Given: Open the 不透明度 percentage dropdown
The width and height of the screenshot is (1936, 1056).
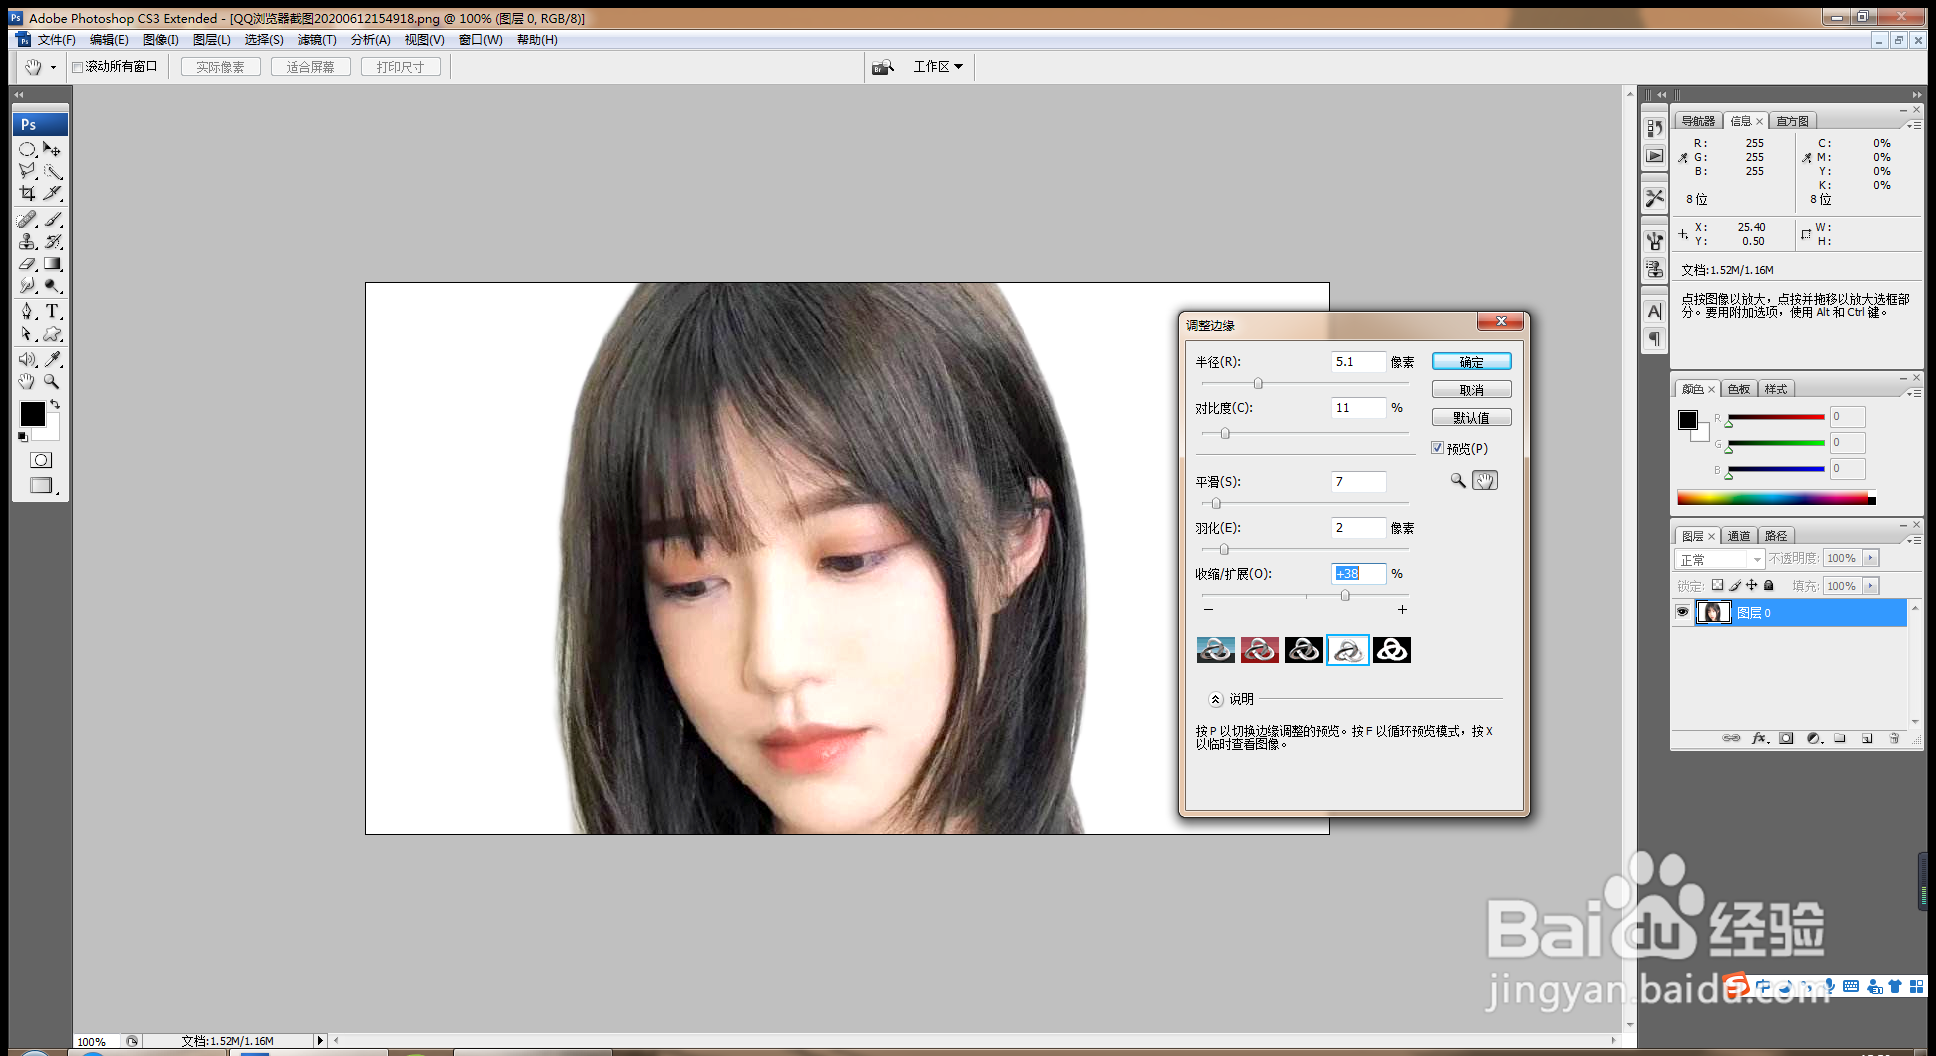Looking at the screenshot, I should (x=1870, y=558).
